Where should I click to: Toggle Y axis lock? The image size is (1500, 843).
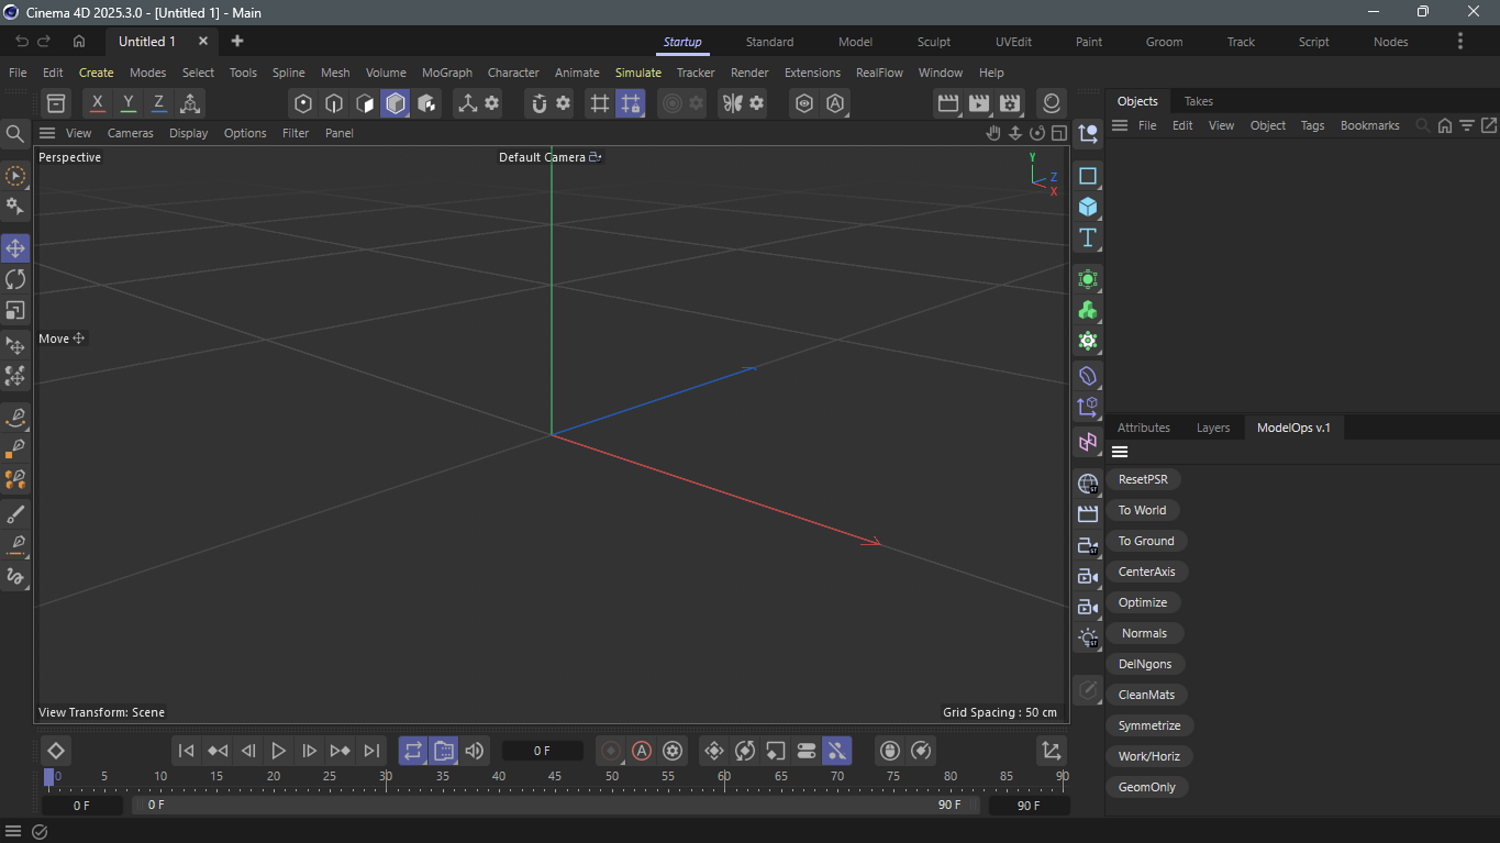pyautogui.click(x=128, y=103)
